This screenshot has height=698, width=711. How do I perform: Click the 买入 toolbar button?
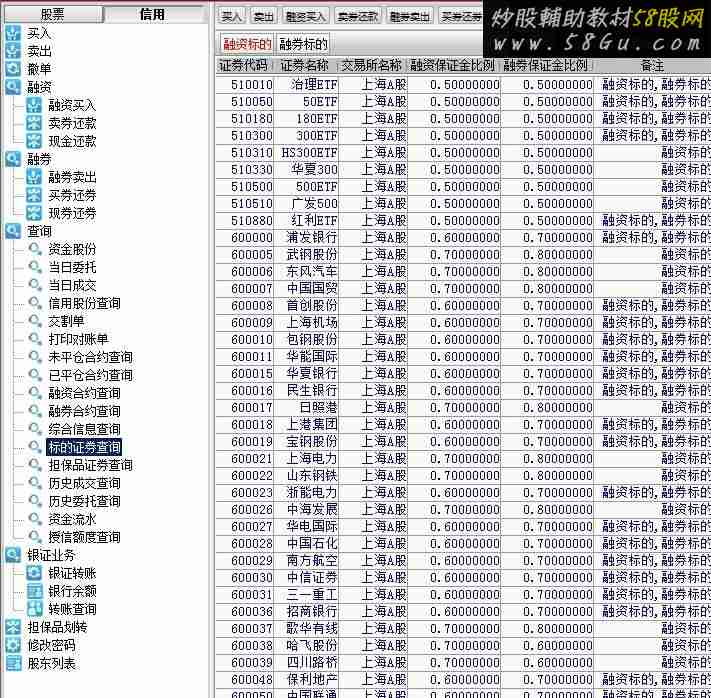point(231,17)
